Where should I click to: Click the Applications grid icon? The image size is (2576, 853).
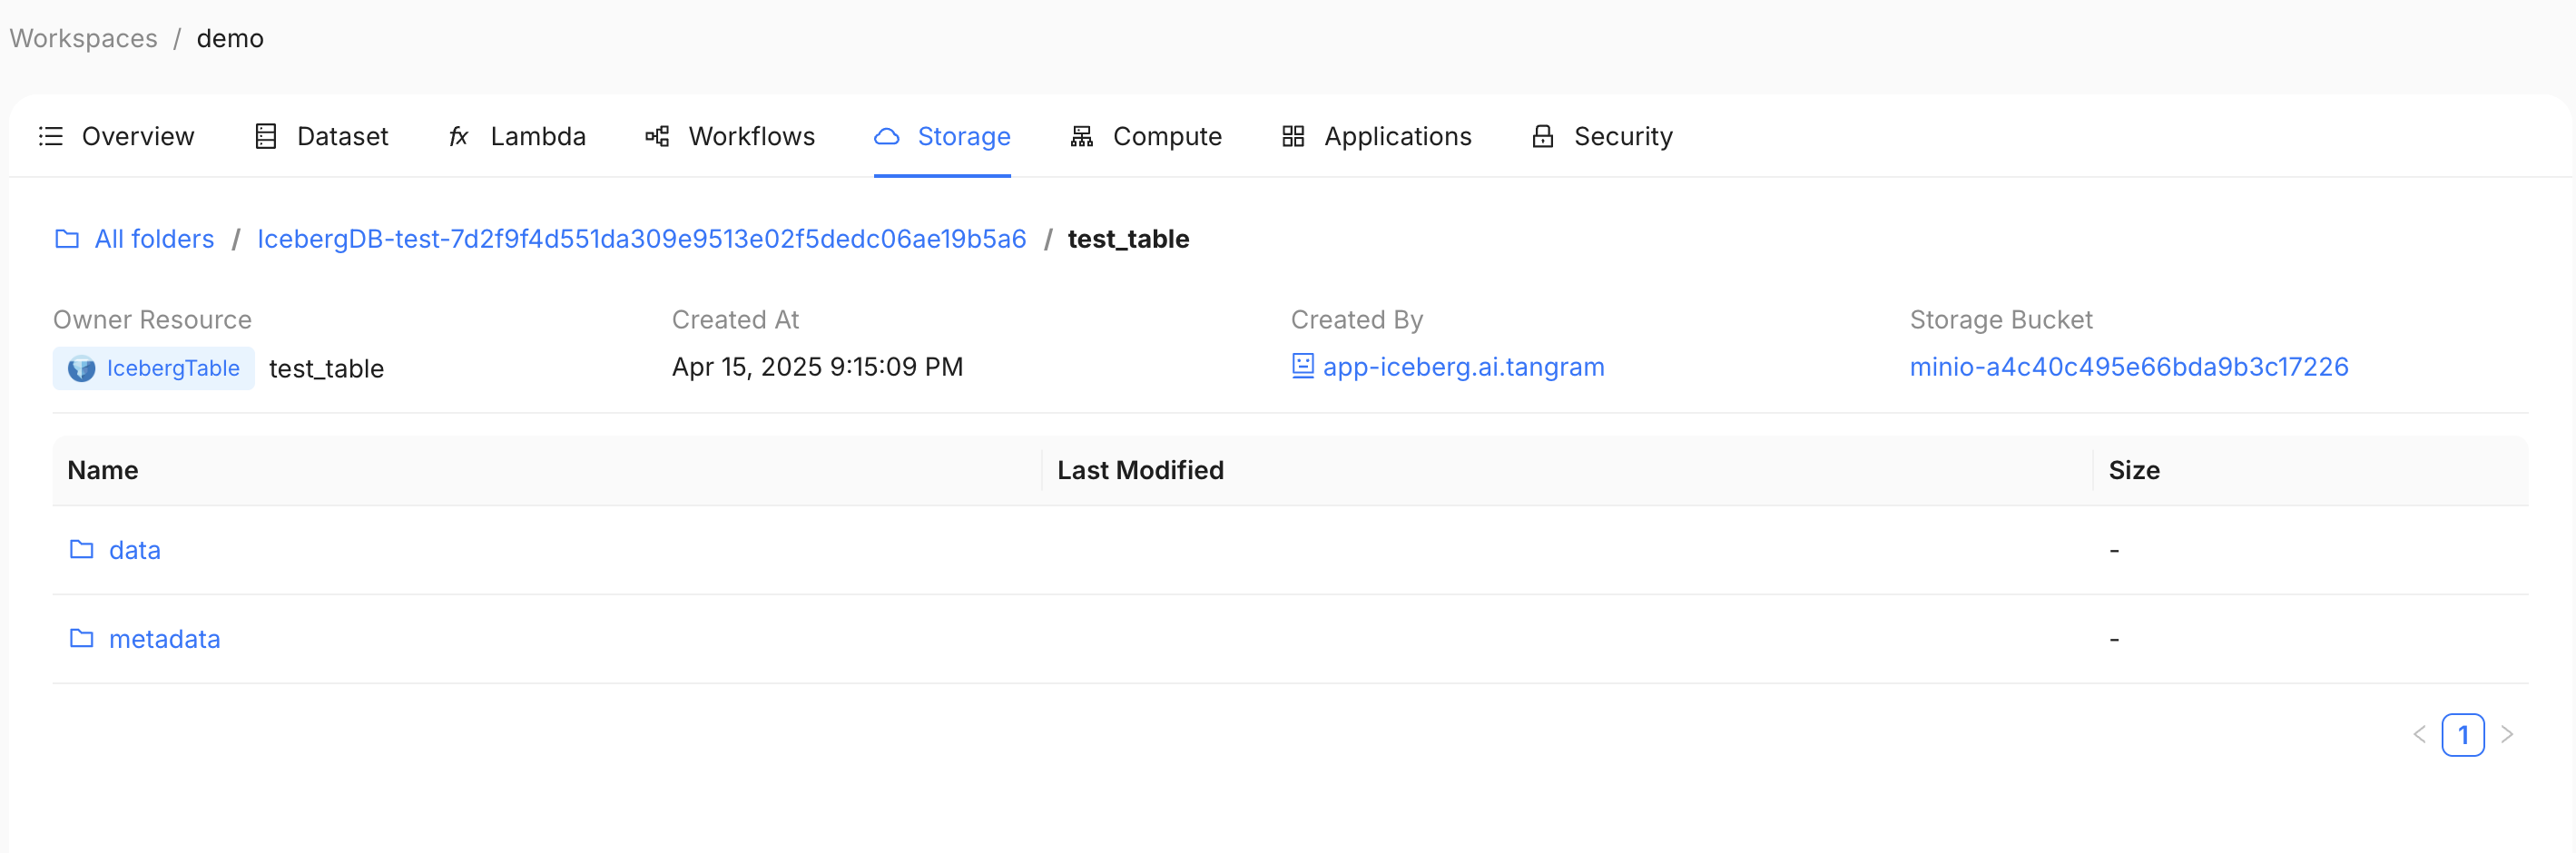click(1293, 136)
